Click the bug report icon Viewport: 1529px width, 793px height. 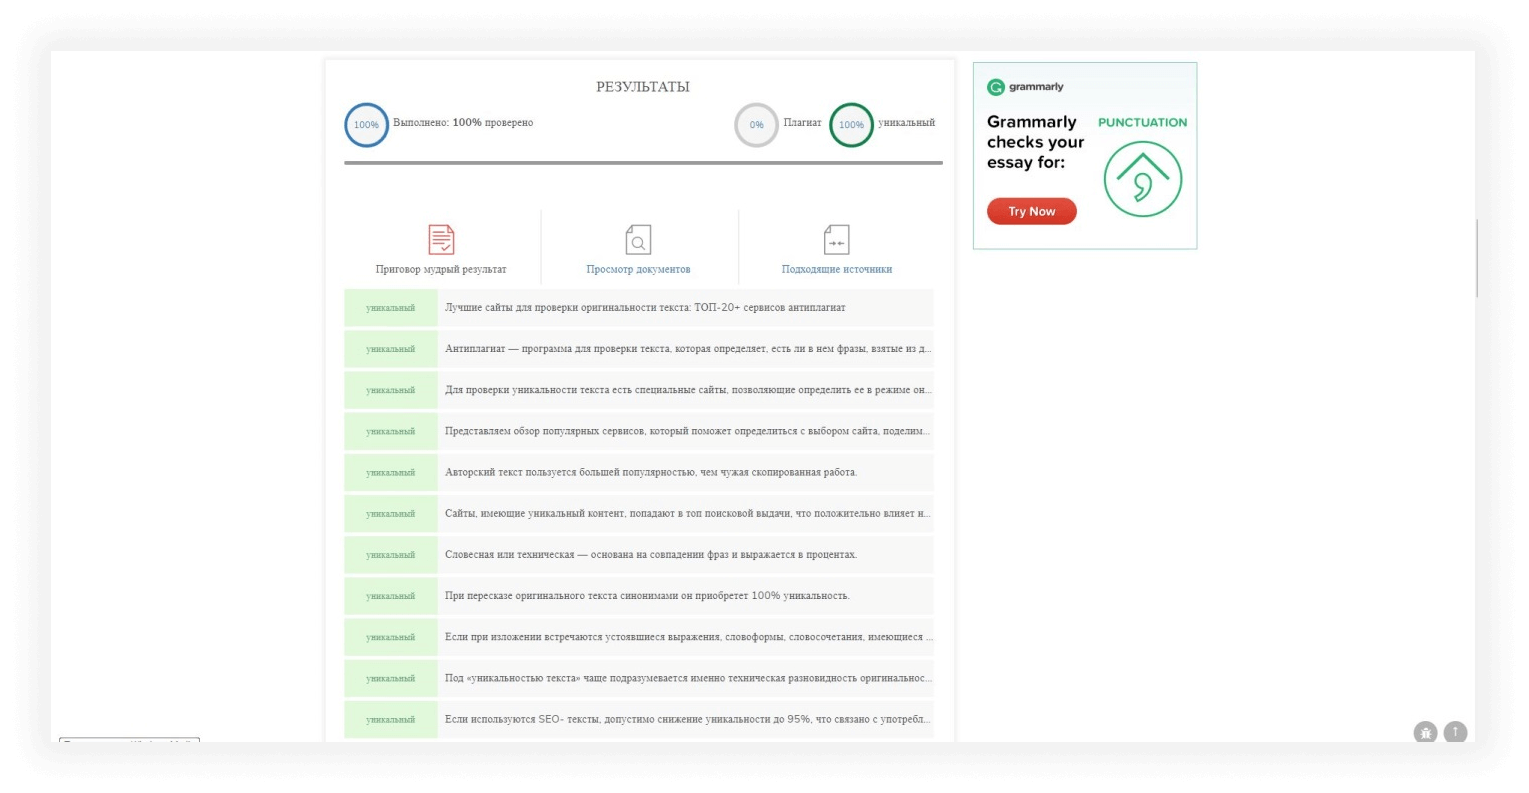(x=1425, y=732)
